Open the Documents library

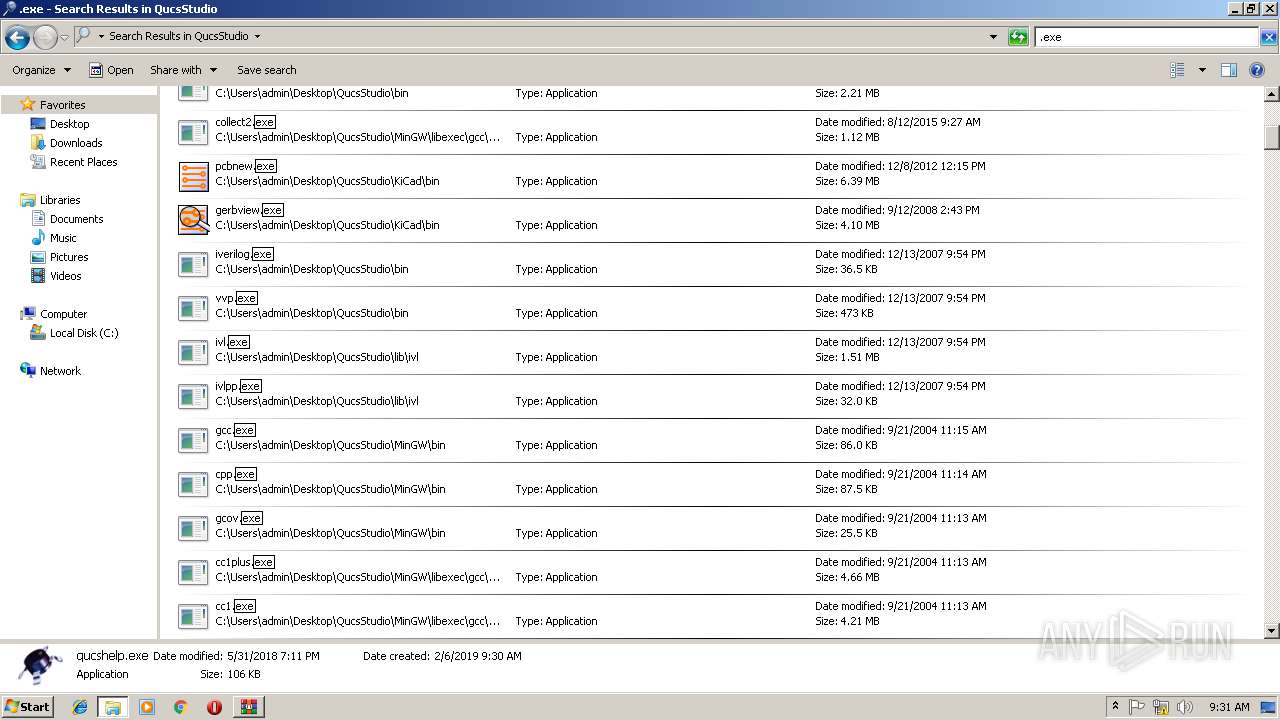pyautogui.click(x=76, y=219)
